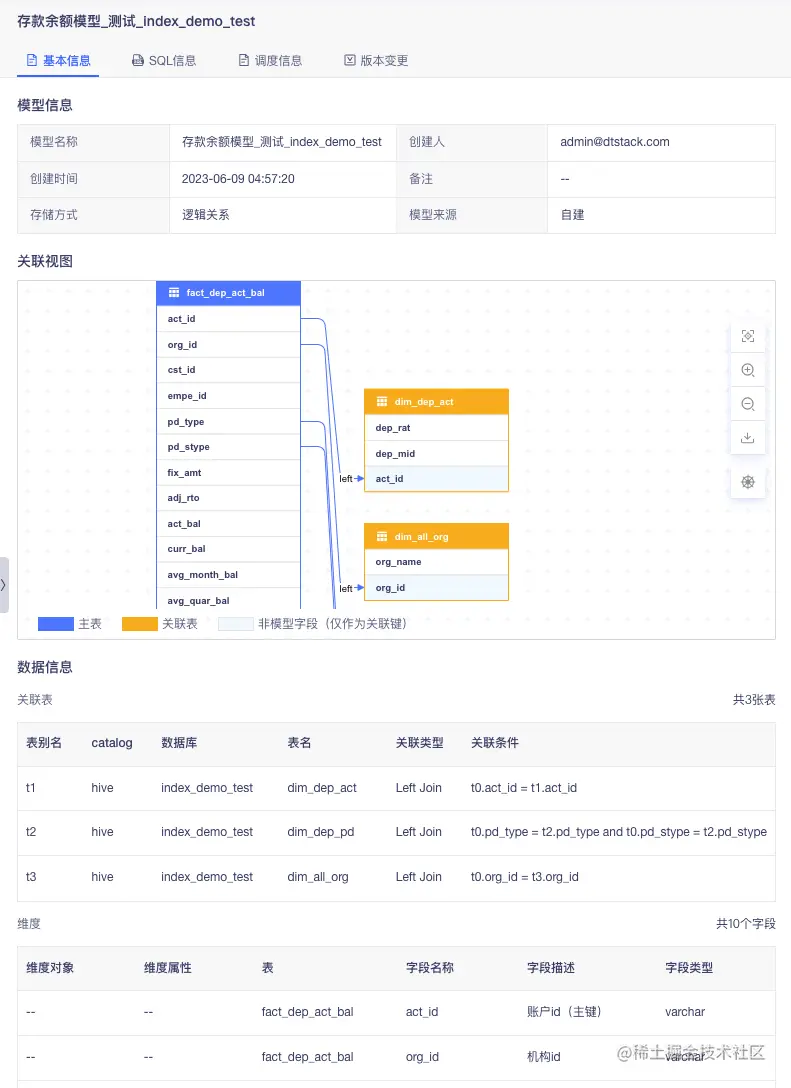Download the relation diagram image

point(748,438)
